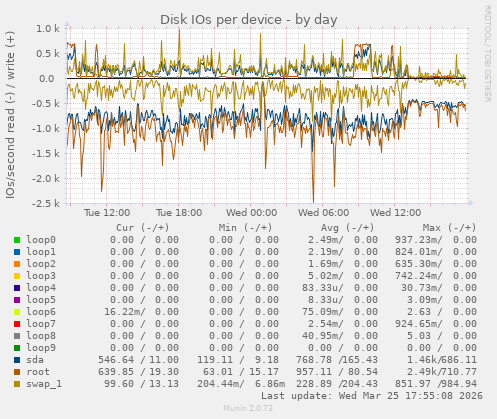This screenshot has width=497, height=419.
Task: Click the 'Max (-/+)' column header
Action: click(450, 228)
